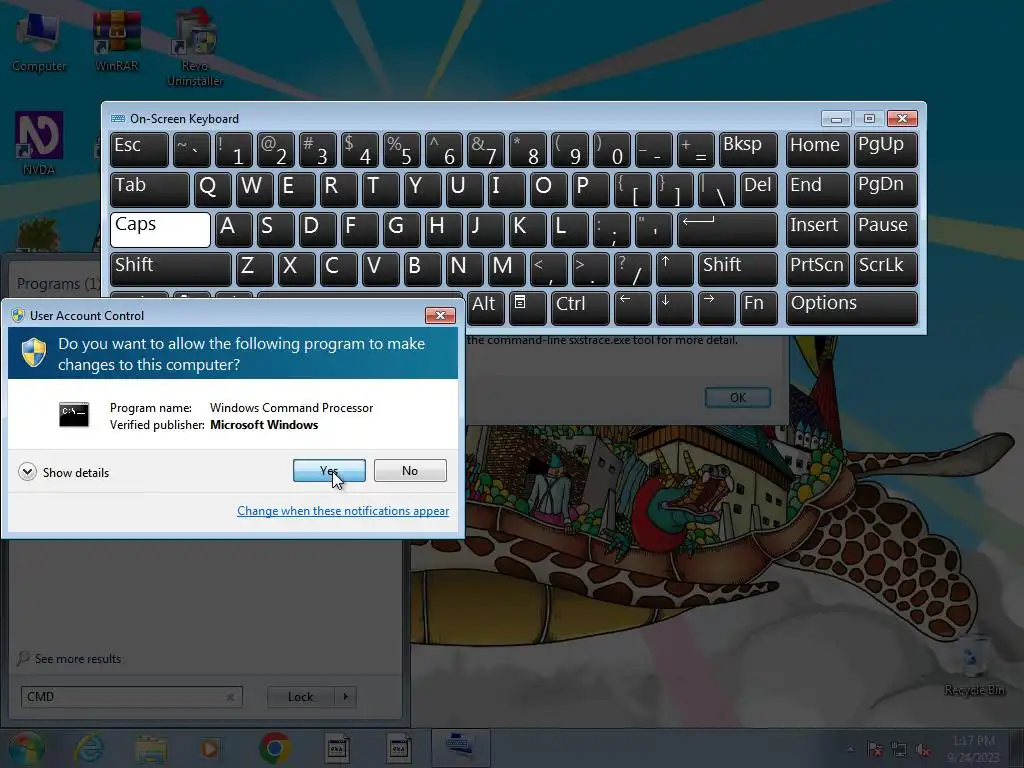The image size is (1024, 768).
Task: Click the Windows Start button
Action: pos(26,748)
